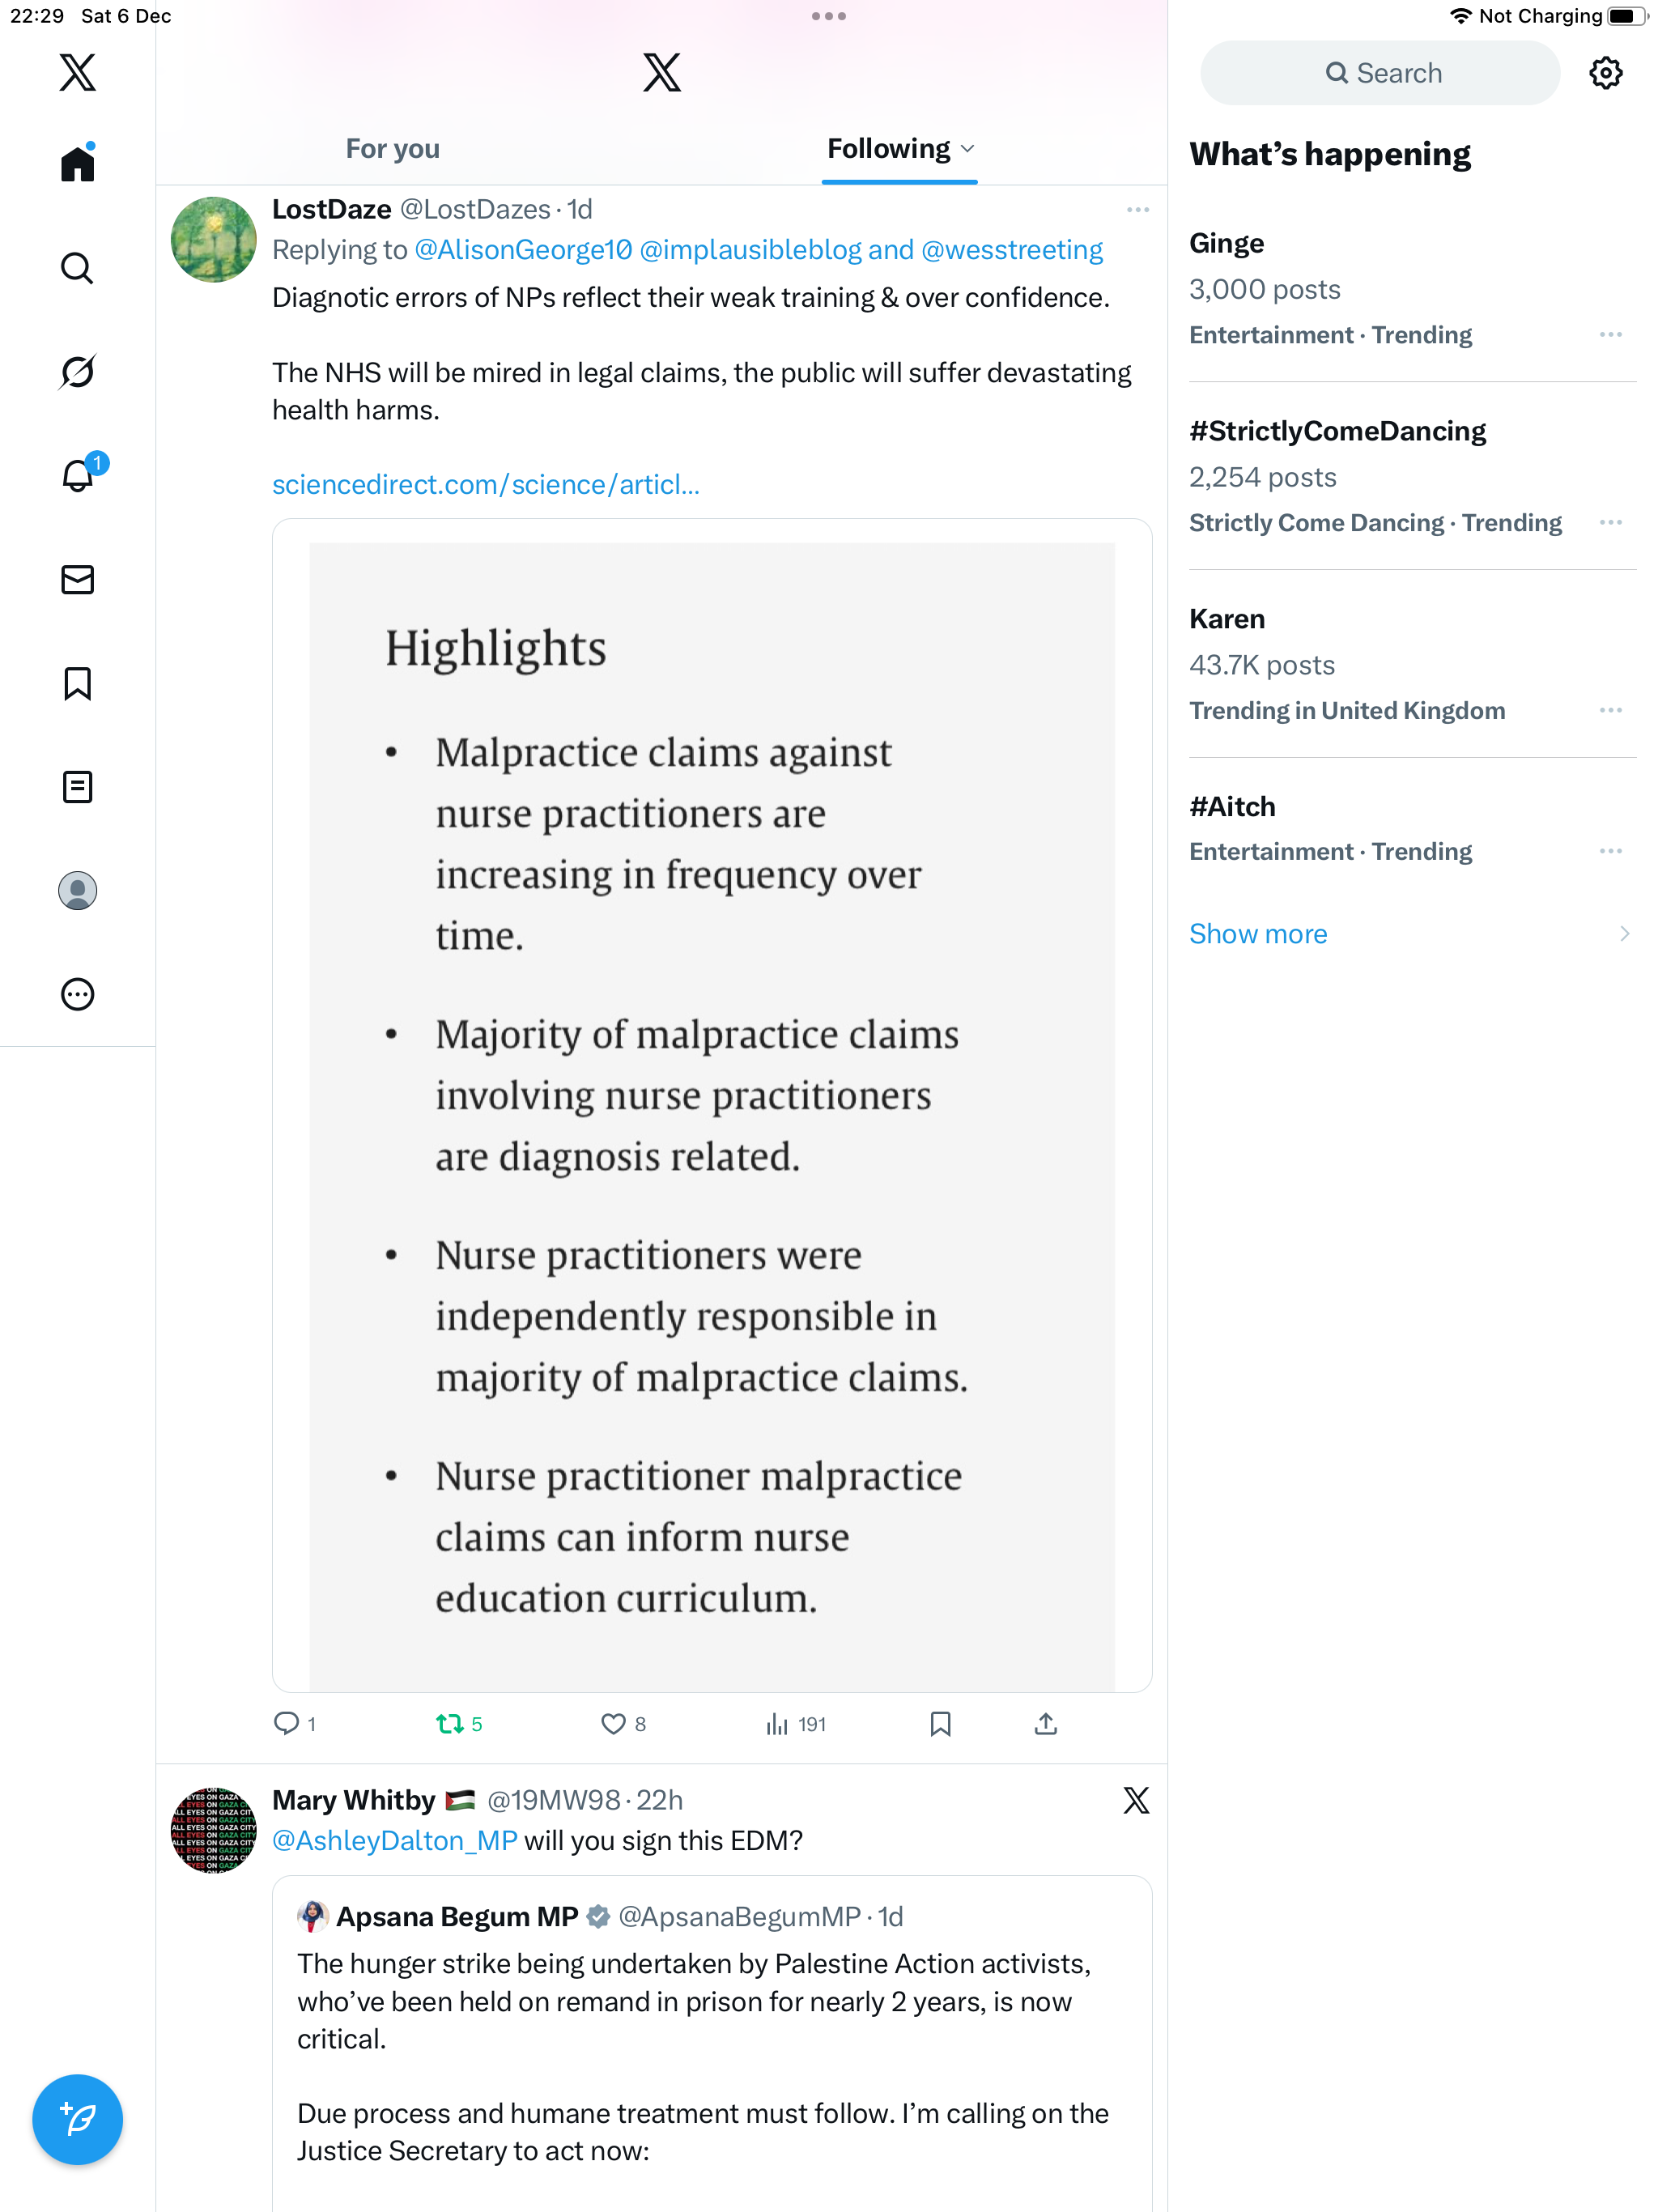Open Lists icon in sidebar
Image resolution: width=1658 pixels, height=2212 pixels.
point(77,787)
